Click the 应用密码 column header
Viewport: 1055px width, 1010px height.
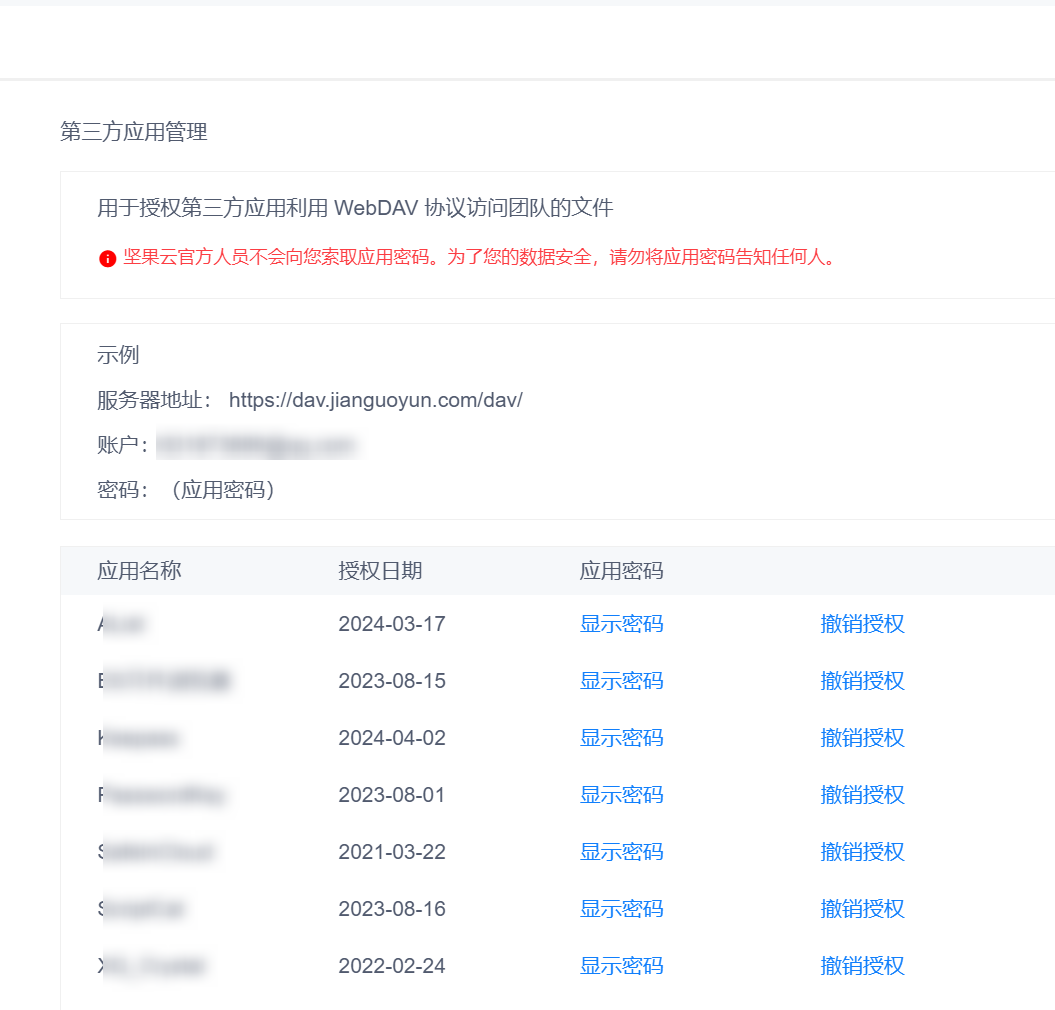pos(621,571)
